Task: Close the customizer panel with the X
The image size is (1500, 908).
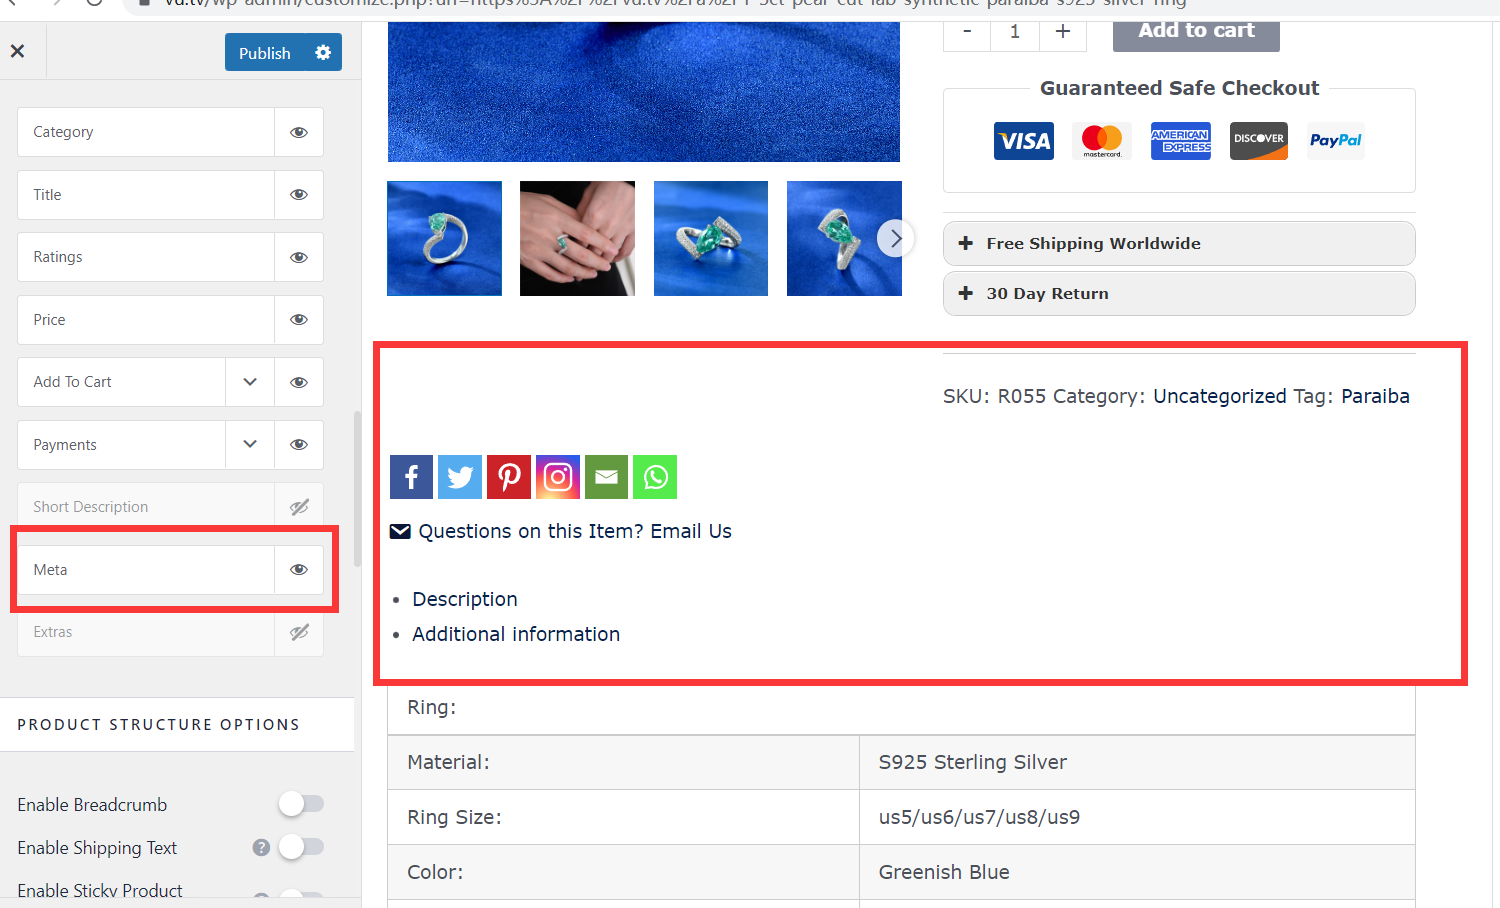Action: (x=17, y=52)
